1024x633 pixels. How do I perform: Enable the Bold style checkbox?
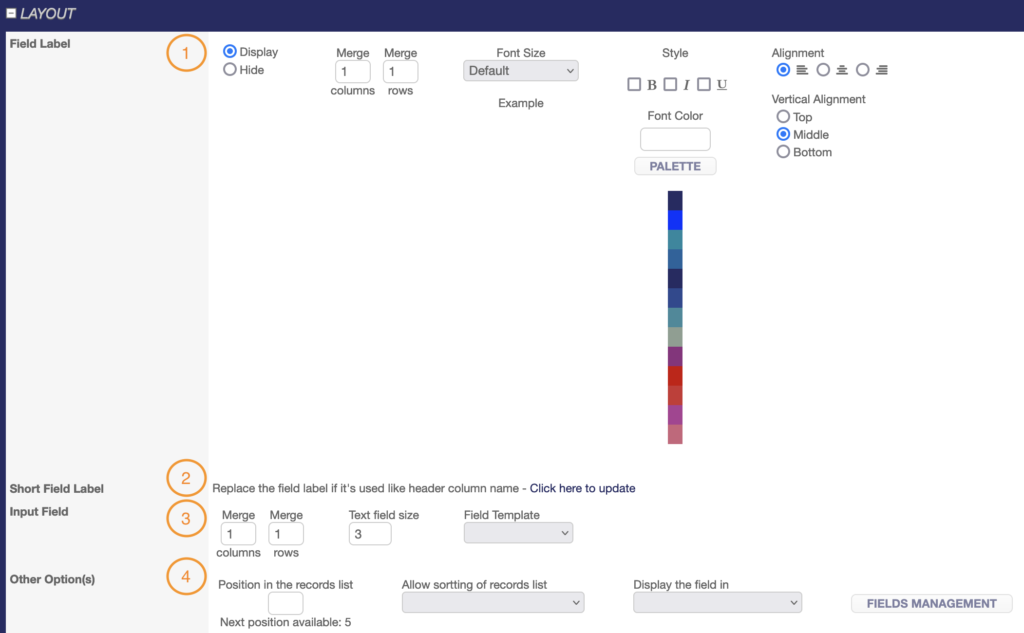(634, 85)
